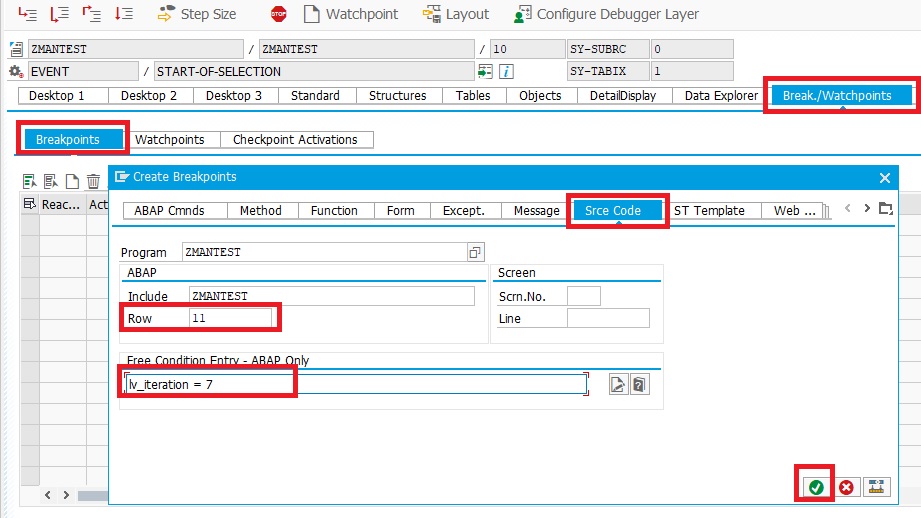Click the continue execution icon
921x518 pixels.
123,13
